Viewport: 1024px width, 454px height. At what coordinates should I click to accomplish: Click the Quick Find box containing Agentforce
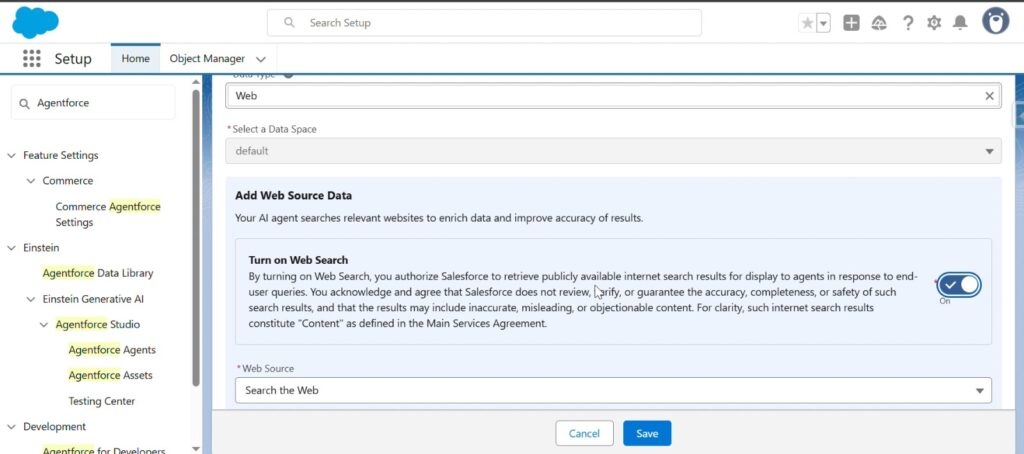(93, 103)
